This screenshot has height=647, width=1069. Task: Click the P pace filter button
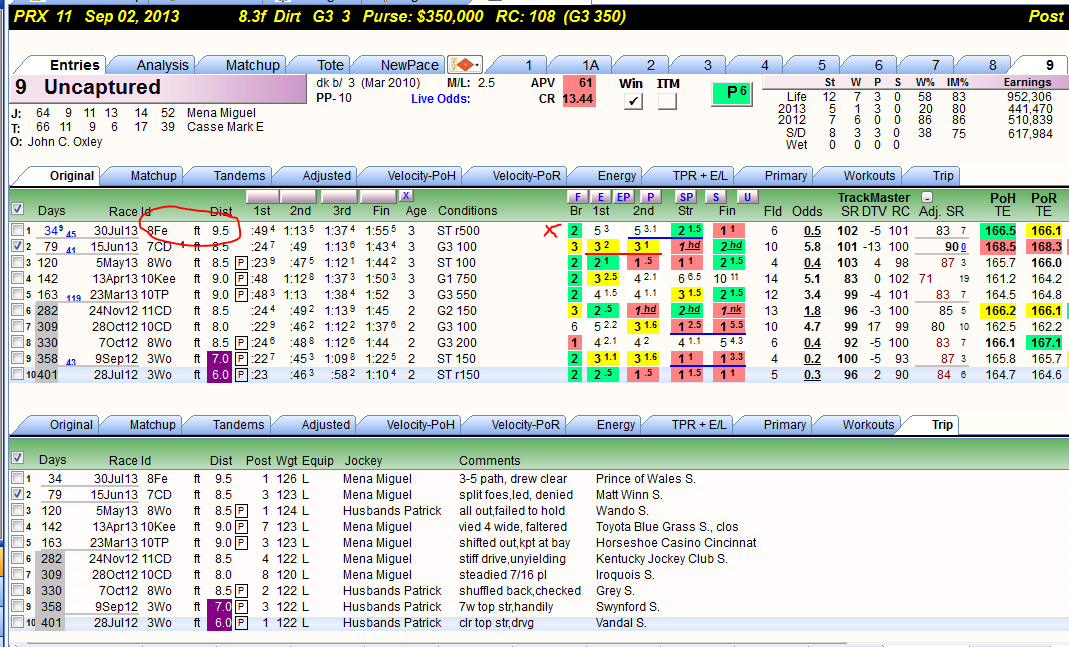[x=650, y=197]
